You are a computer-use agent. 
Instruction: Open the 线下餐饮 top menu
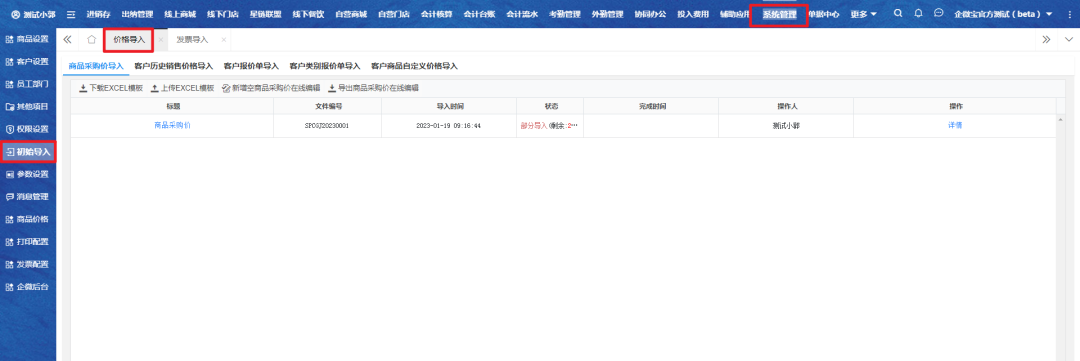(308, 14)
